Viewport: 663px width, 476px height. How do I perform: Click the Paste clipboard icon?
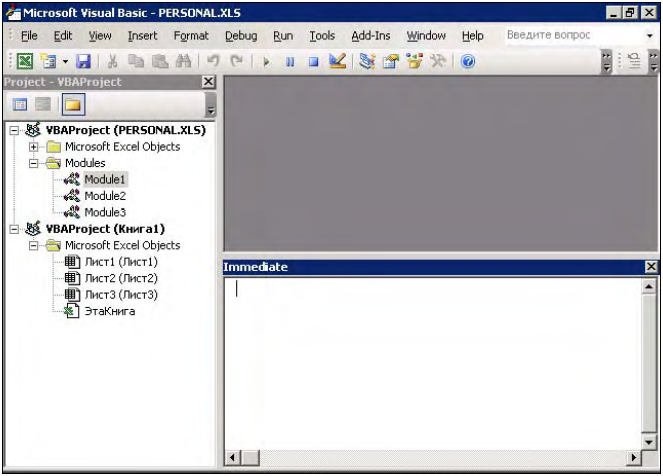(x=160, y=62)
